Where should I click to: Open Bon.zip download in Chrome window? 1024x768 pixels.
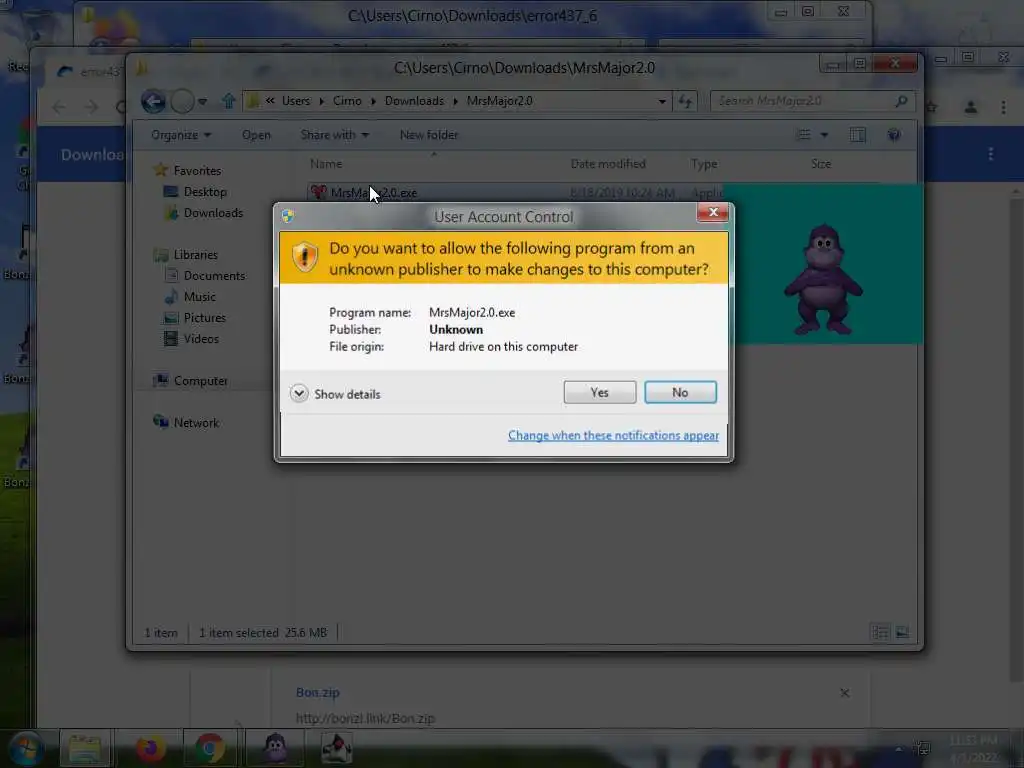click(317, 692)
